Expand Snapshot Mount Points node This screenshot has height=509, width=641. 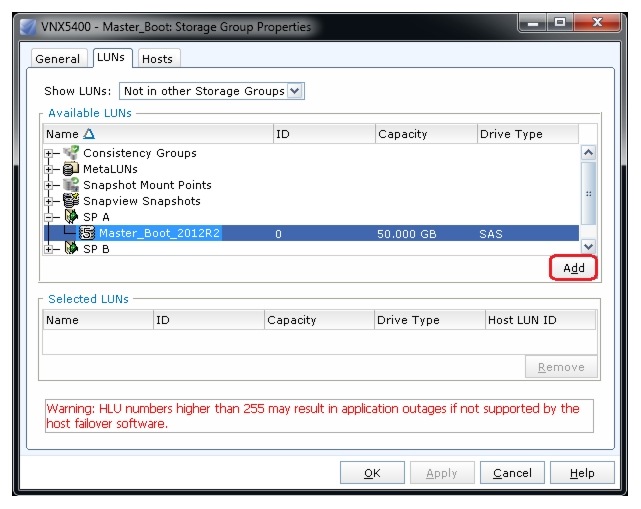tap(49, 185)
